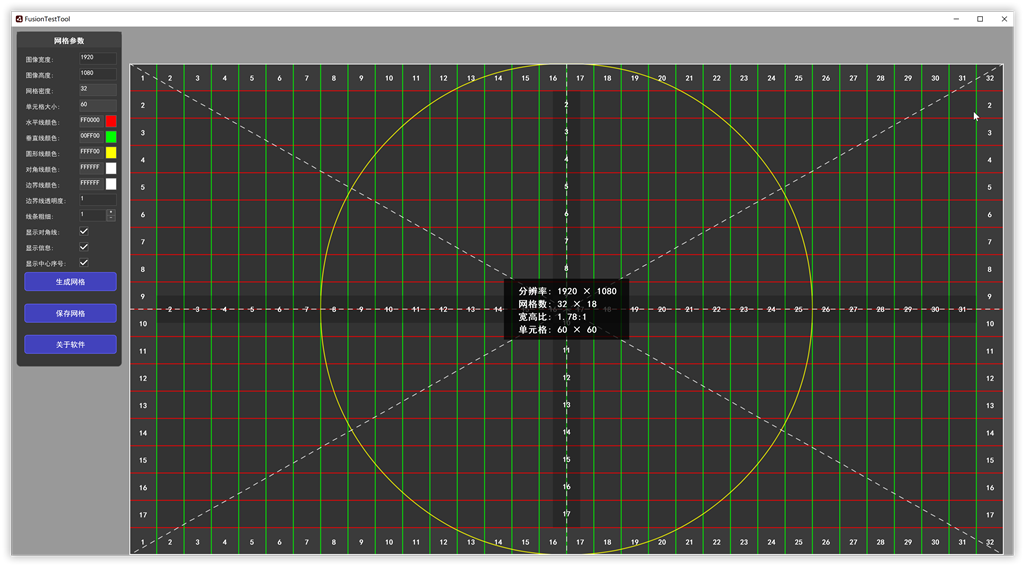This screenshot has width=1024, height=566.
Task: Click the FusionTestTool app icon in title bar
Action: pos(19,19)
